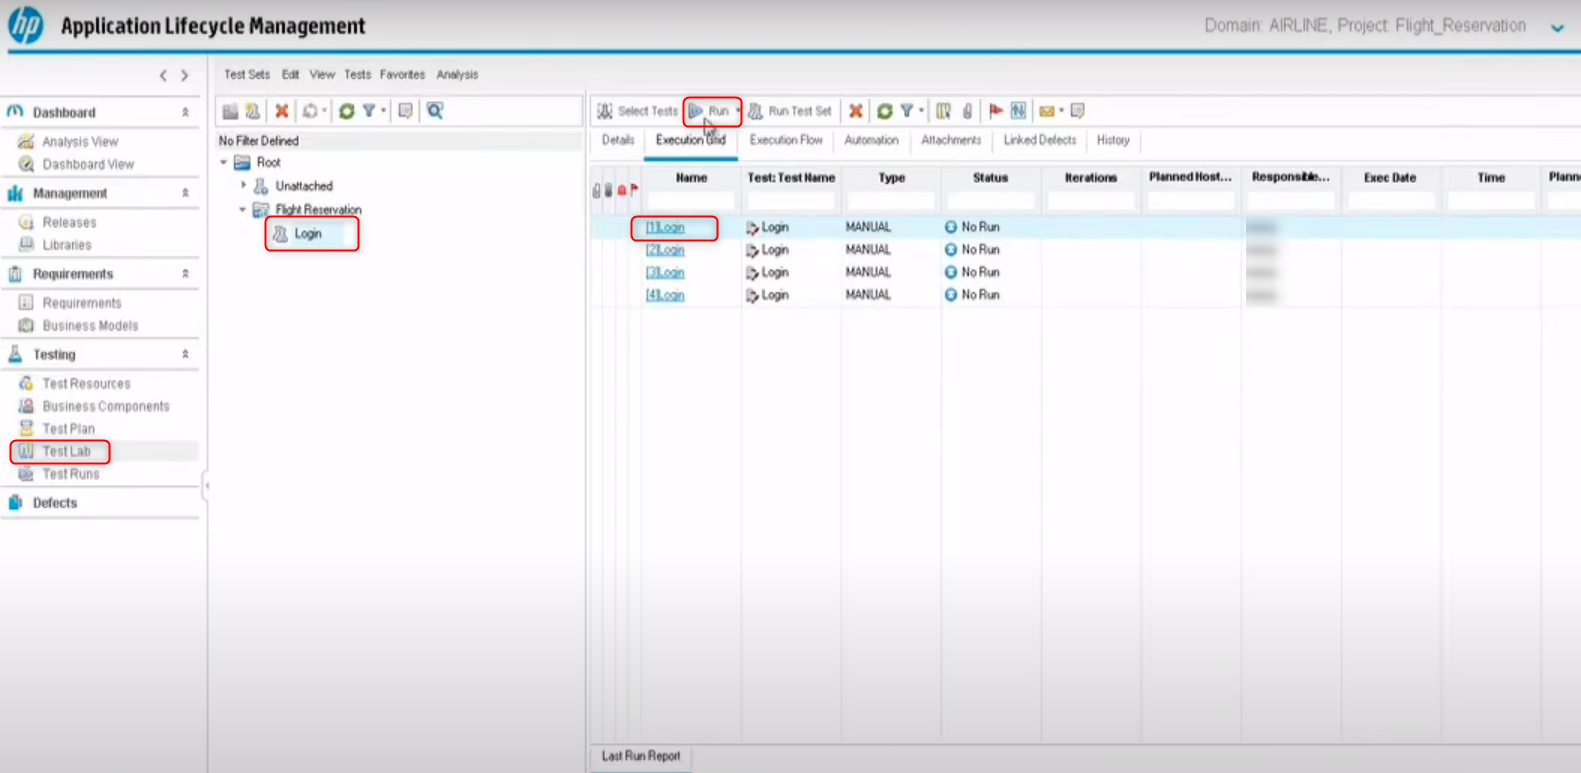1581x773 pixels.
Task: Open the Tests menu
Action: point(357,75)
